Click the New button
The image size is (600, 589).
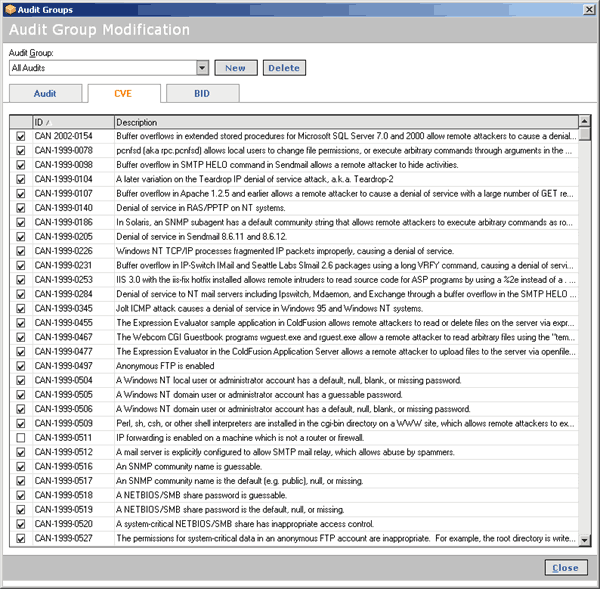click(235, 68)
